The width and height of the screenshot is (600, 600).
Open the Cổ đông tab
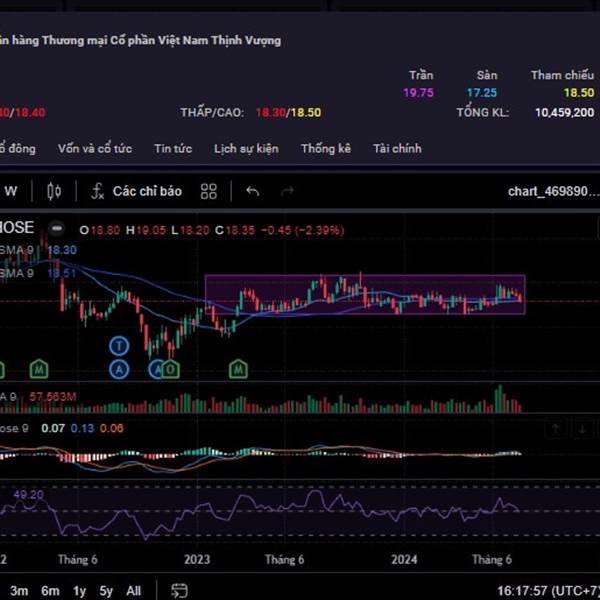tap(18, 148)
